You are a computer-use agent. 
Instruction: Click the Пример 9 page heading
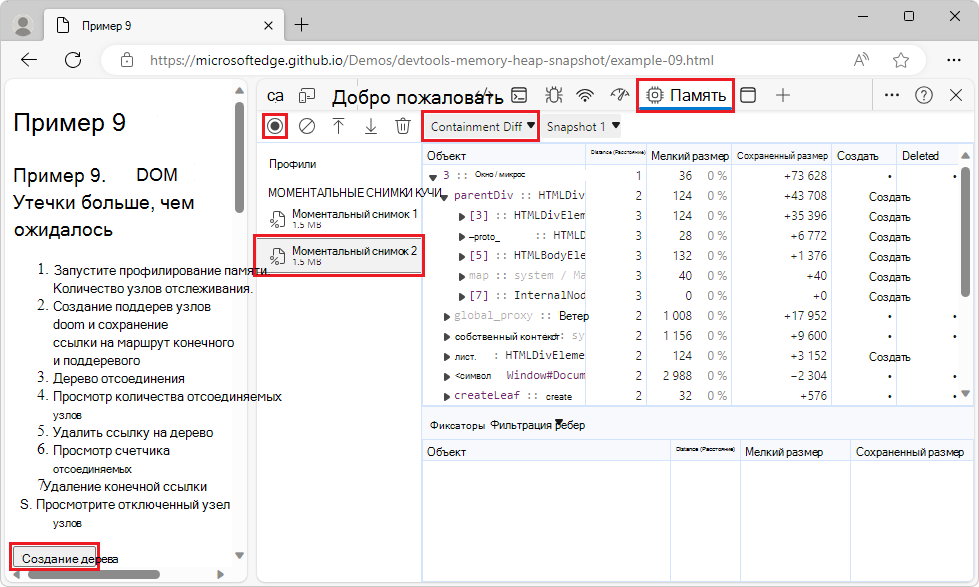(x=69, y=122)
